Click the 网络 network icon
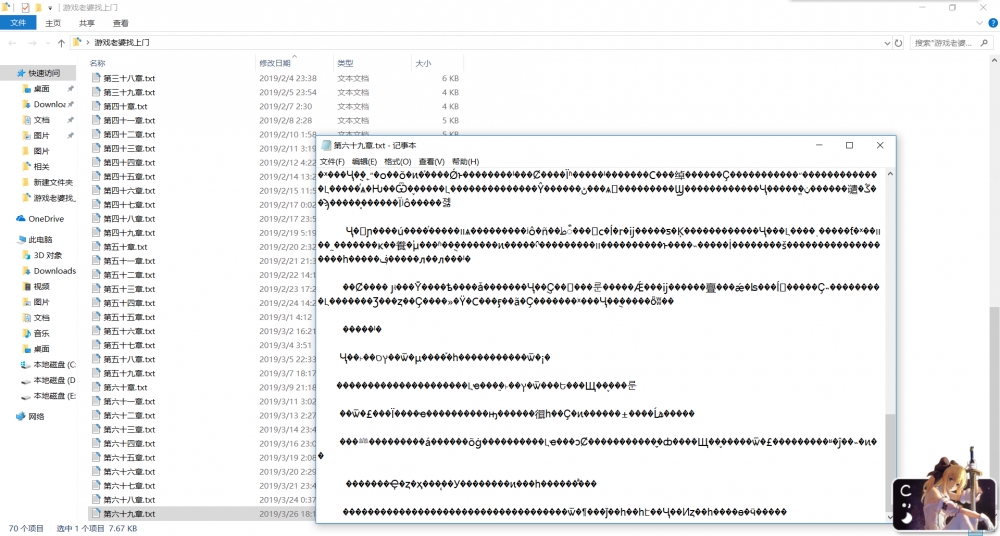Image resolution: width=1000 pixels, height=536 pixels. (20, 416)
